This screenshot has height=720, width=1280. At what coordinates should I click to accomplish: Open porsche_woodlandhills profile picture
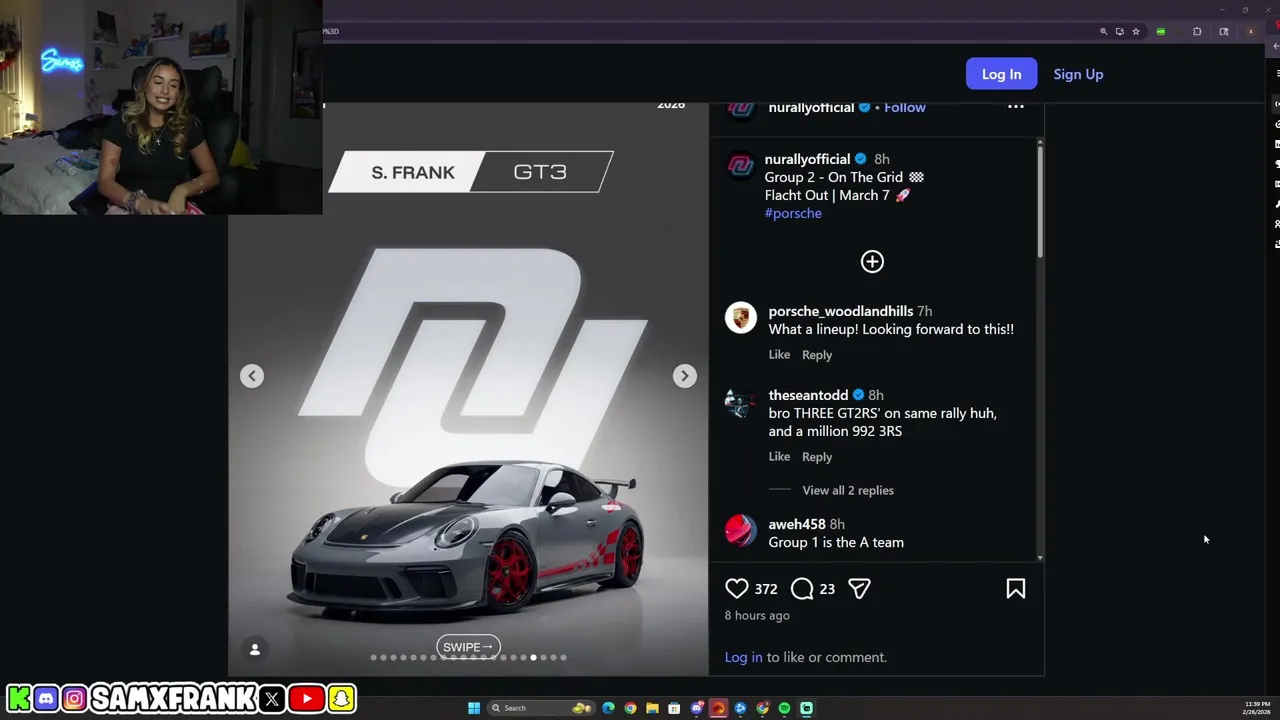741,318
